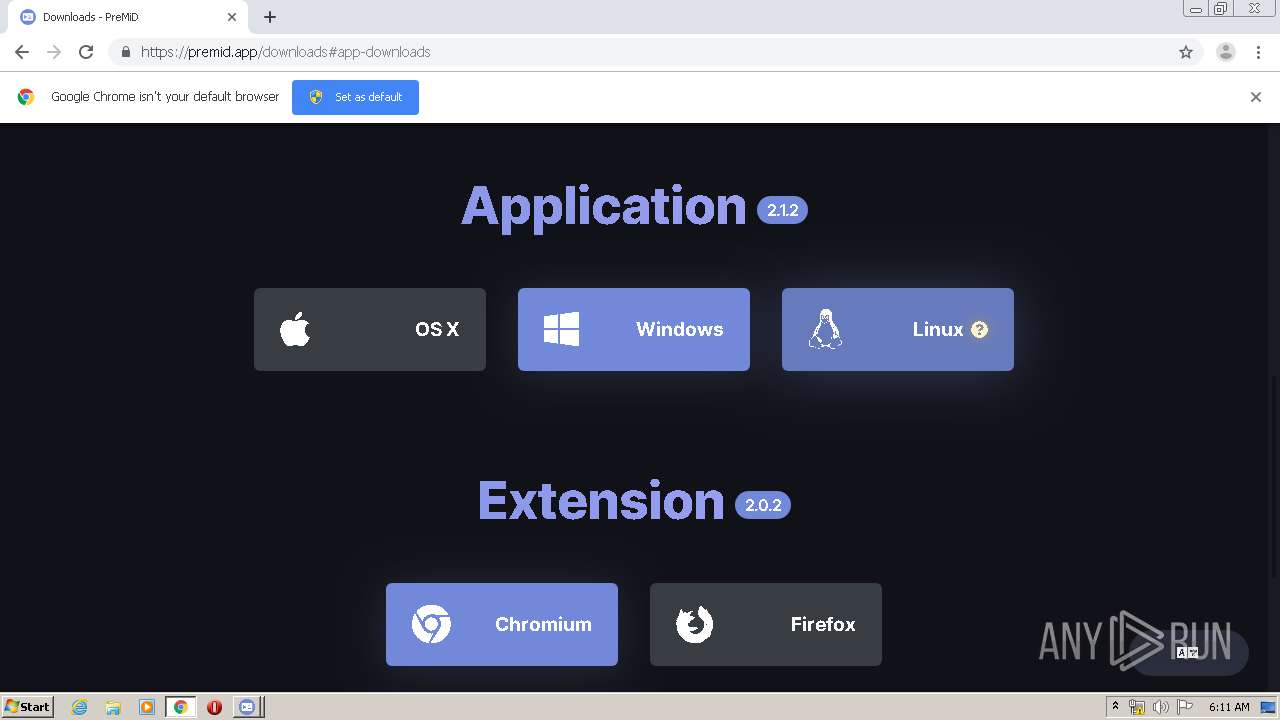This screenshot has height=720, width=1280.
Task: Open the Linux help question mark
Action: click(980, 329)
